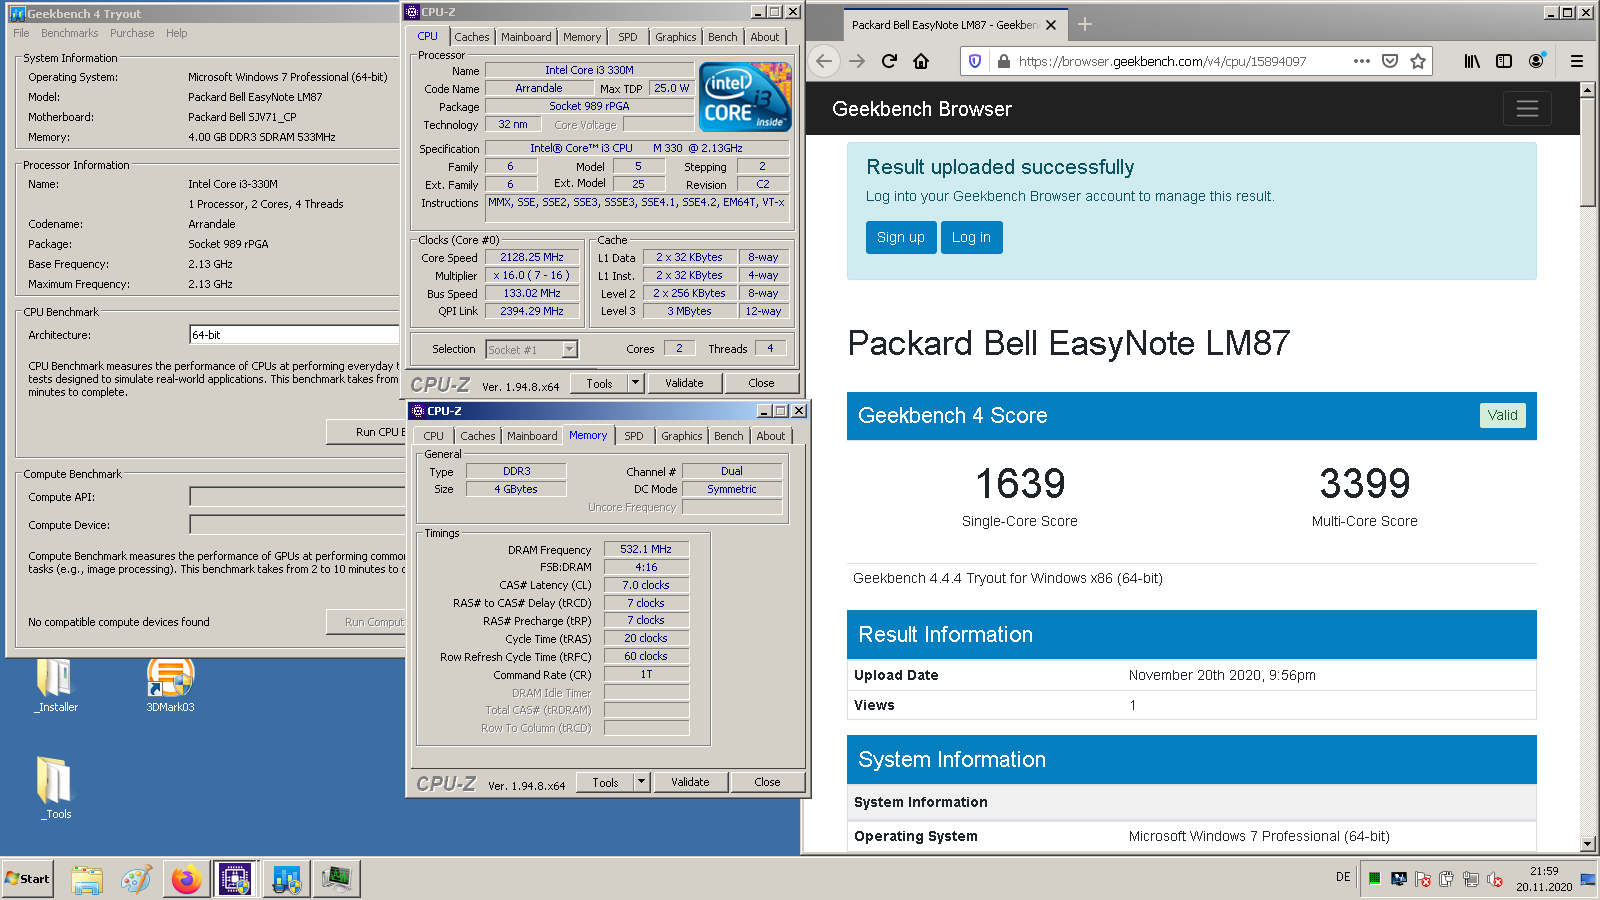
Task: Select the Memory tab in upper CPU-Z
Action: pos(582,37)
